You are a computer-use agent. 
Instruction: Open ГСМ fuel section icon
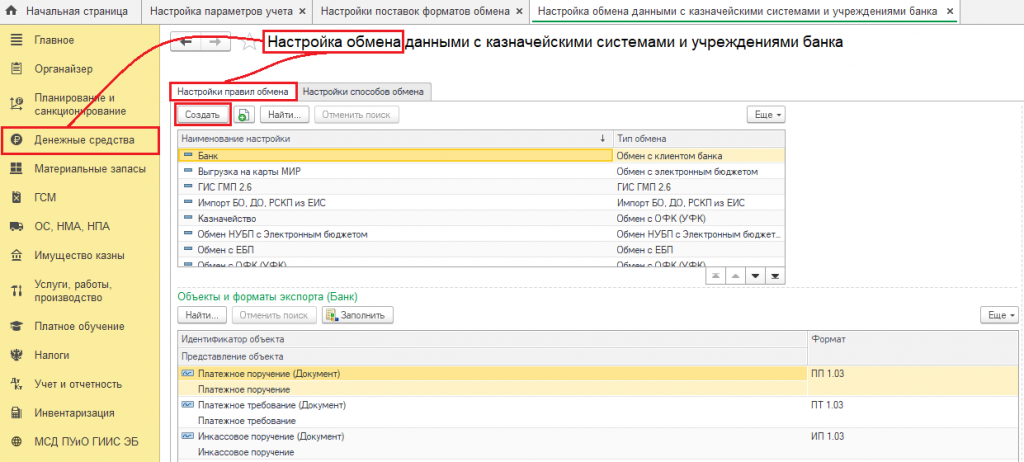[x=17, y=197]
